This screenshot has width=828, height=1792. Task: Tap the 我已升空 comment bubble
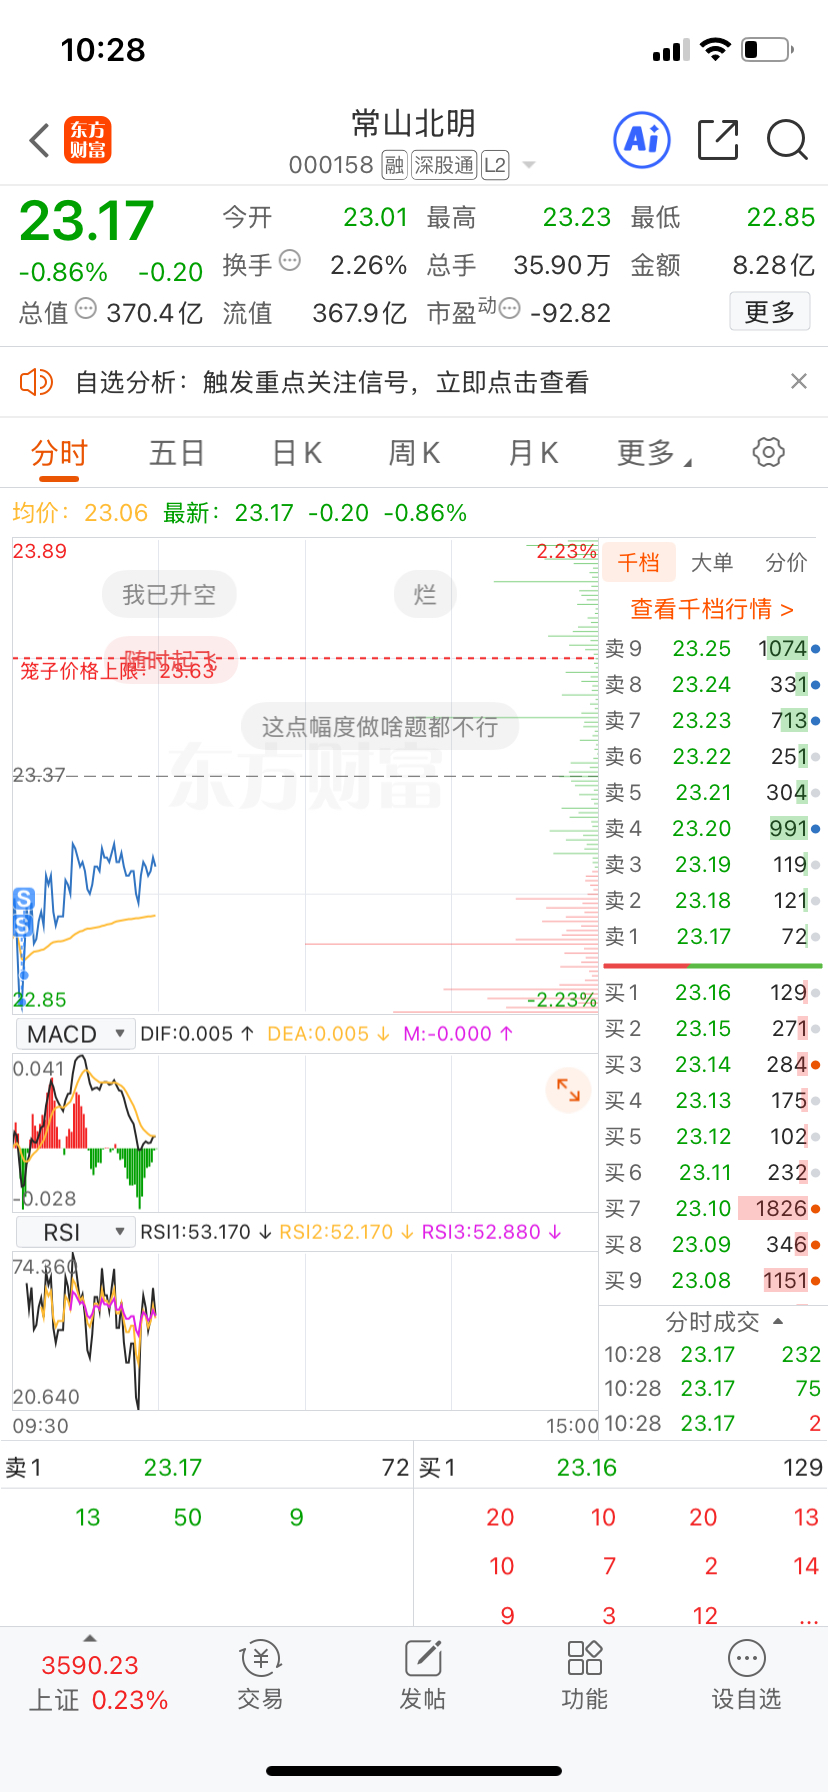[x=169, y=595]
